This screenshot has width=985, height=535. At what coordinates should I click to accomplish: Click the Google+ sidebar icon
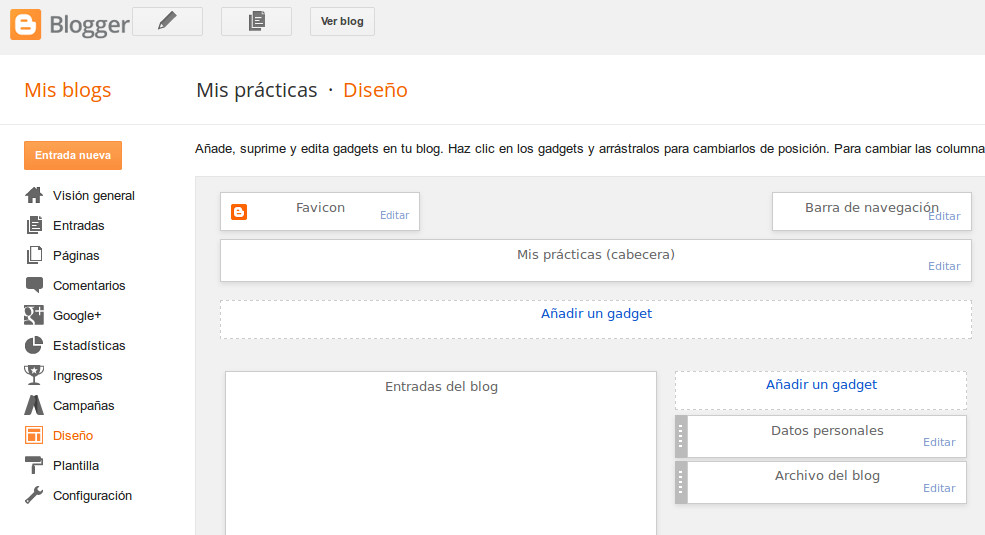(34, 315)
